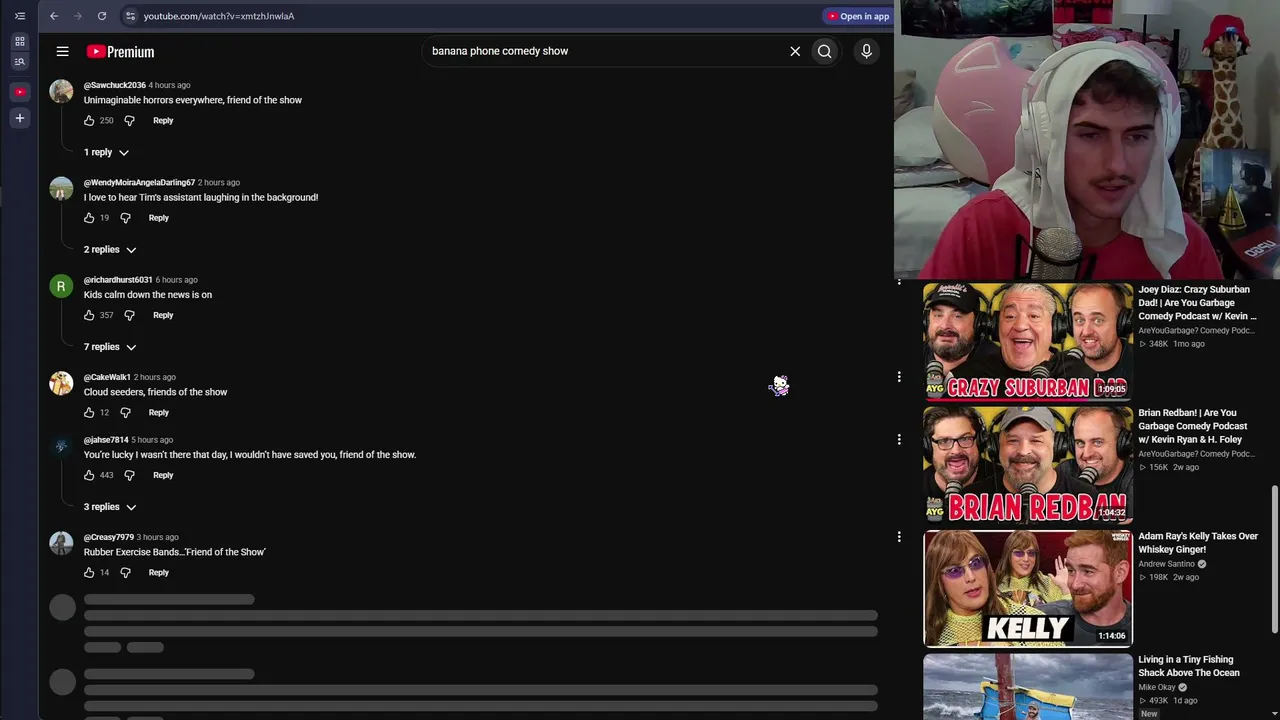
Task: Like the comment by @richardhurst6031
Action: 89,315
